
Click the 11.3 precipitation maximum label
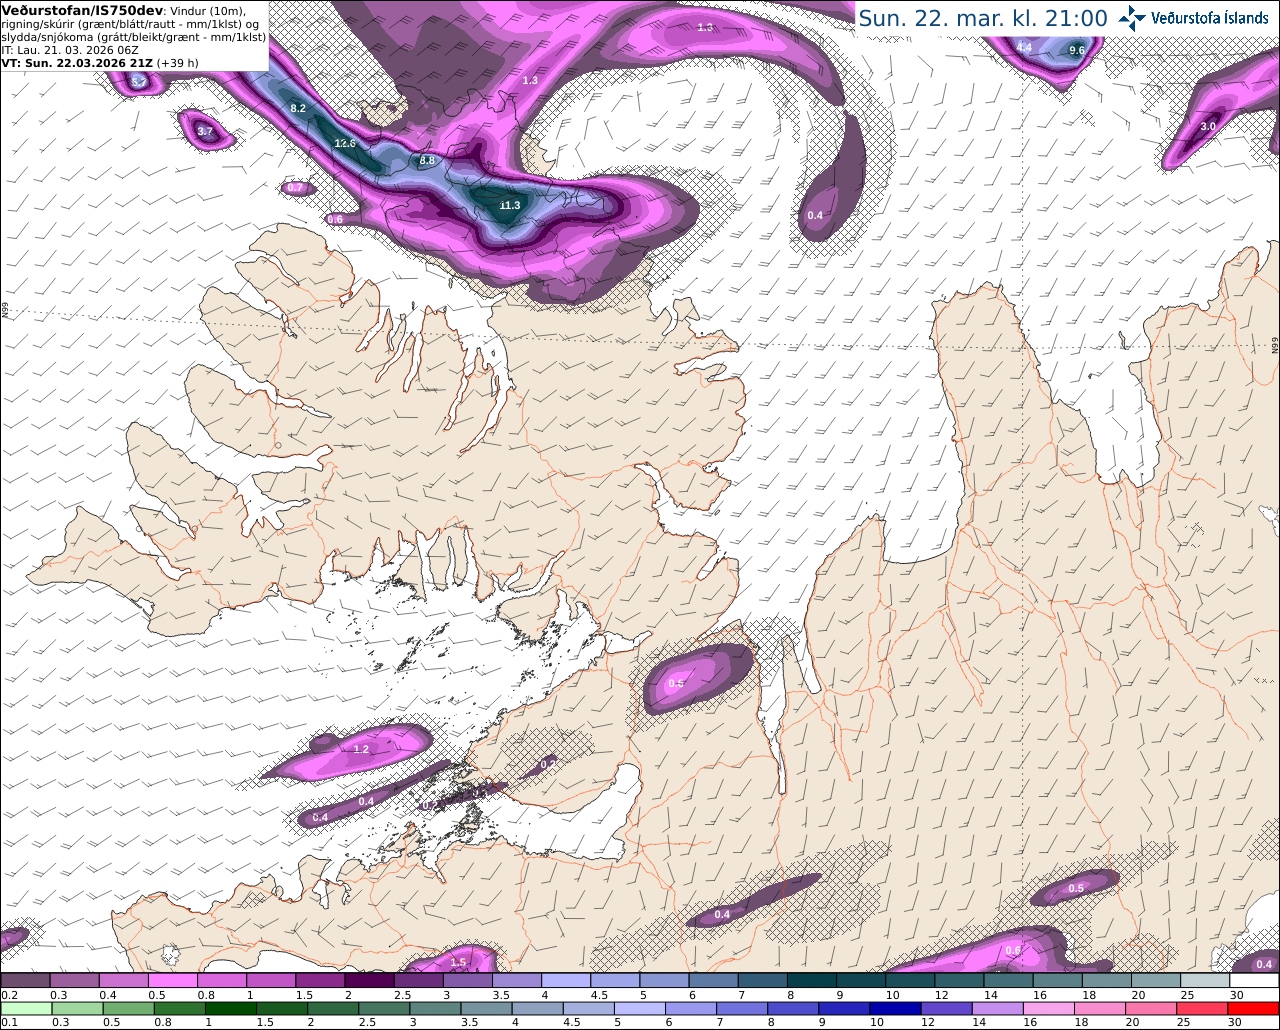(510, 205)
